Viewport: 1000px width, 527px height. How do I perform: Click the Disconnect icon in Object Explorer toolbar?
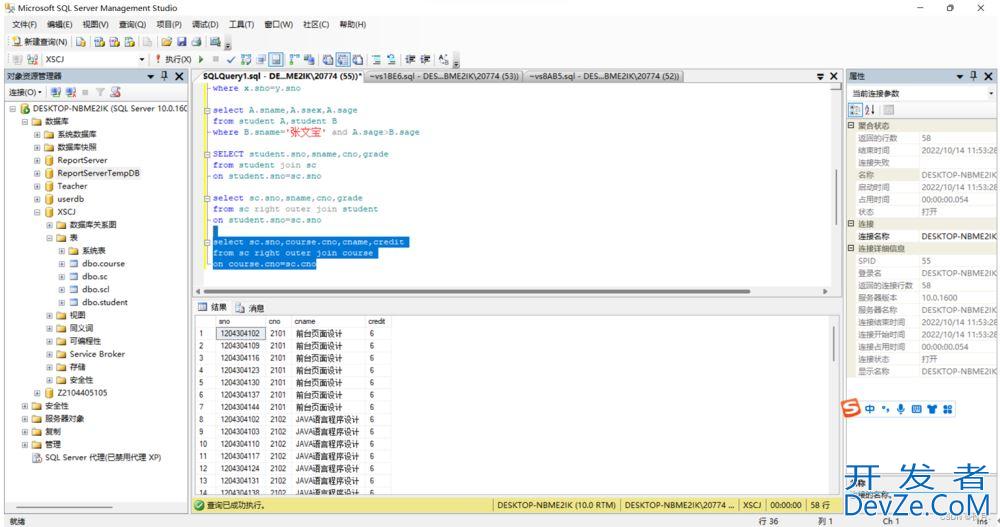tap(71, 93)
